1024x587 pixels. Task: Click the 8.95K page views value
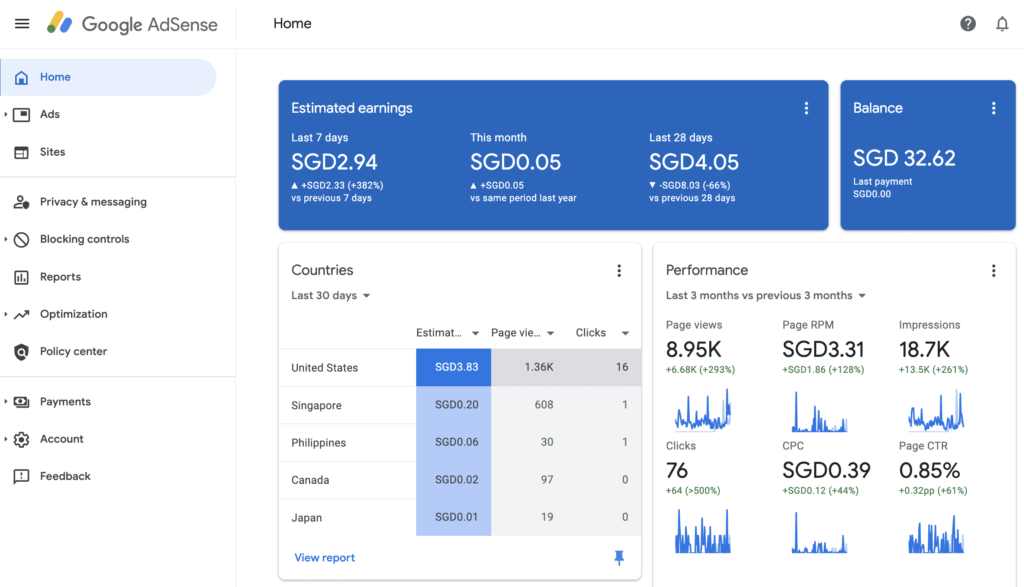pos(694,349)
